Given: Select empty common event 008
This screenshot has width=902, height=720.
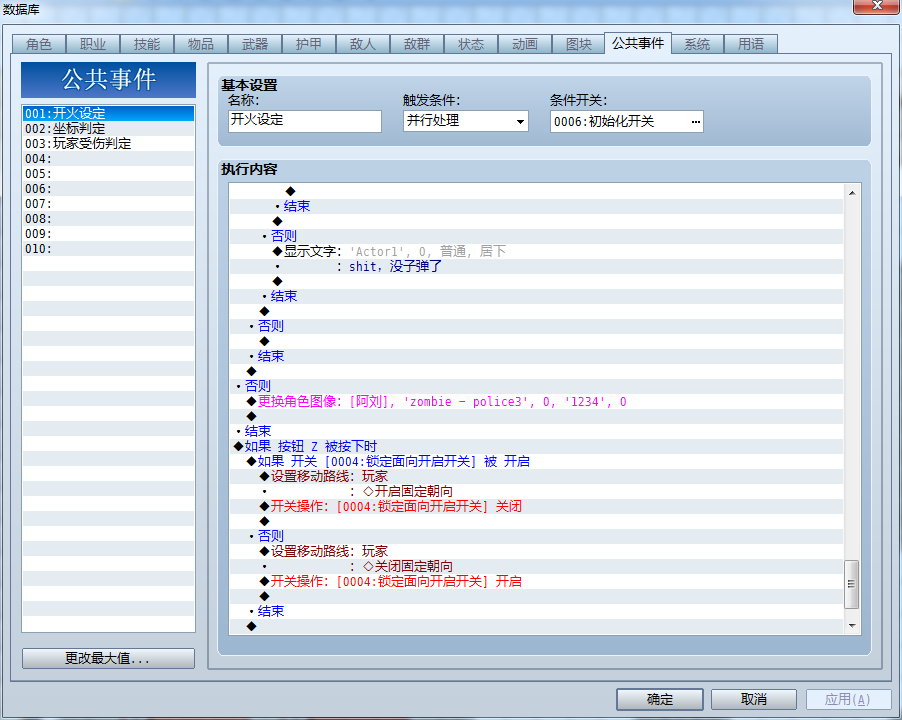Looking at the screenshot, I should coord(108,218).
